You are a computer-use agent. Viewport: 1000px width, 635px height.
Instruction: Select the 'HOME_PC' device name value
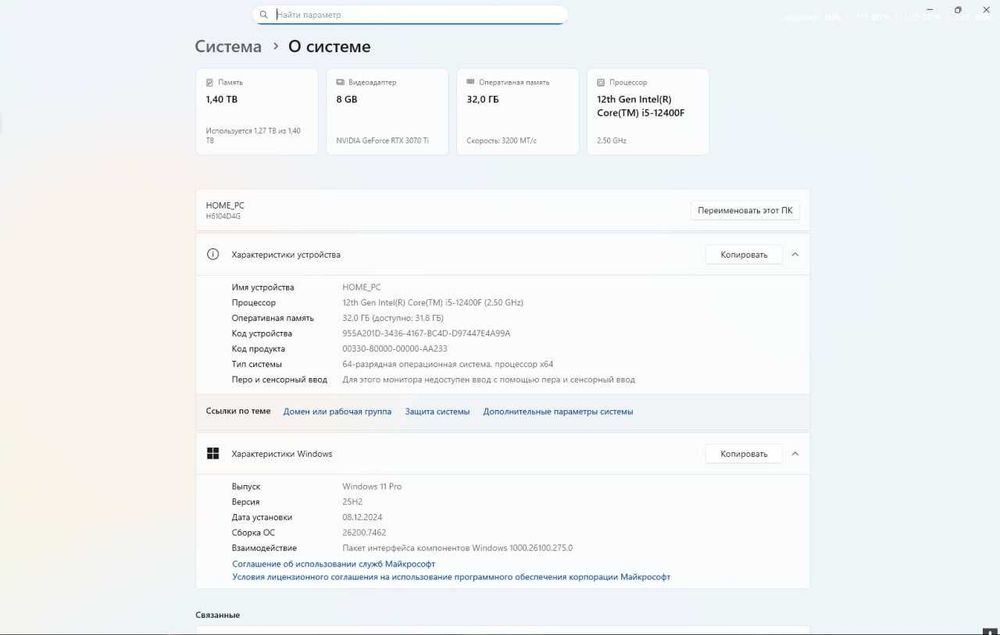coord(362,288)
